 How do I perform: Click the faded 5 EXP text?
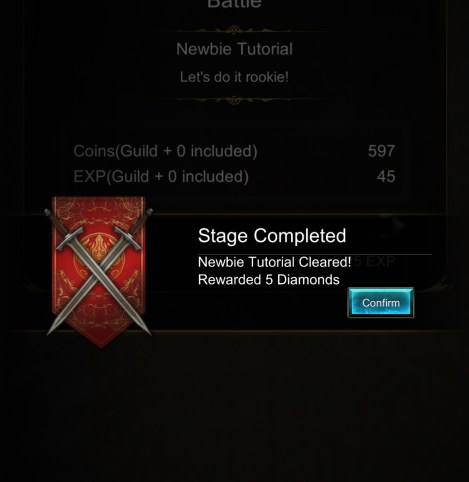tap(374, 262)
